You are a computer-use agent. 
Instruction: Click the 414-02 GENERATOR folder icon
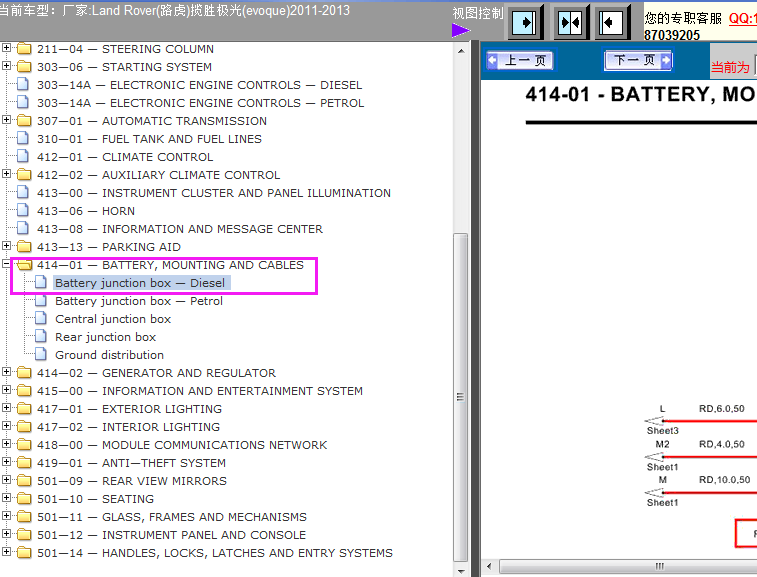(x=24, y=373)
